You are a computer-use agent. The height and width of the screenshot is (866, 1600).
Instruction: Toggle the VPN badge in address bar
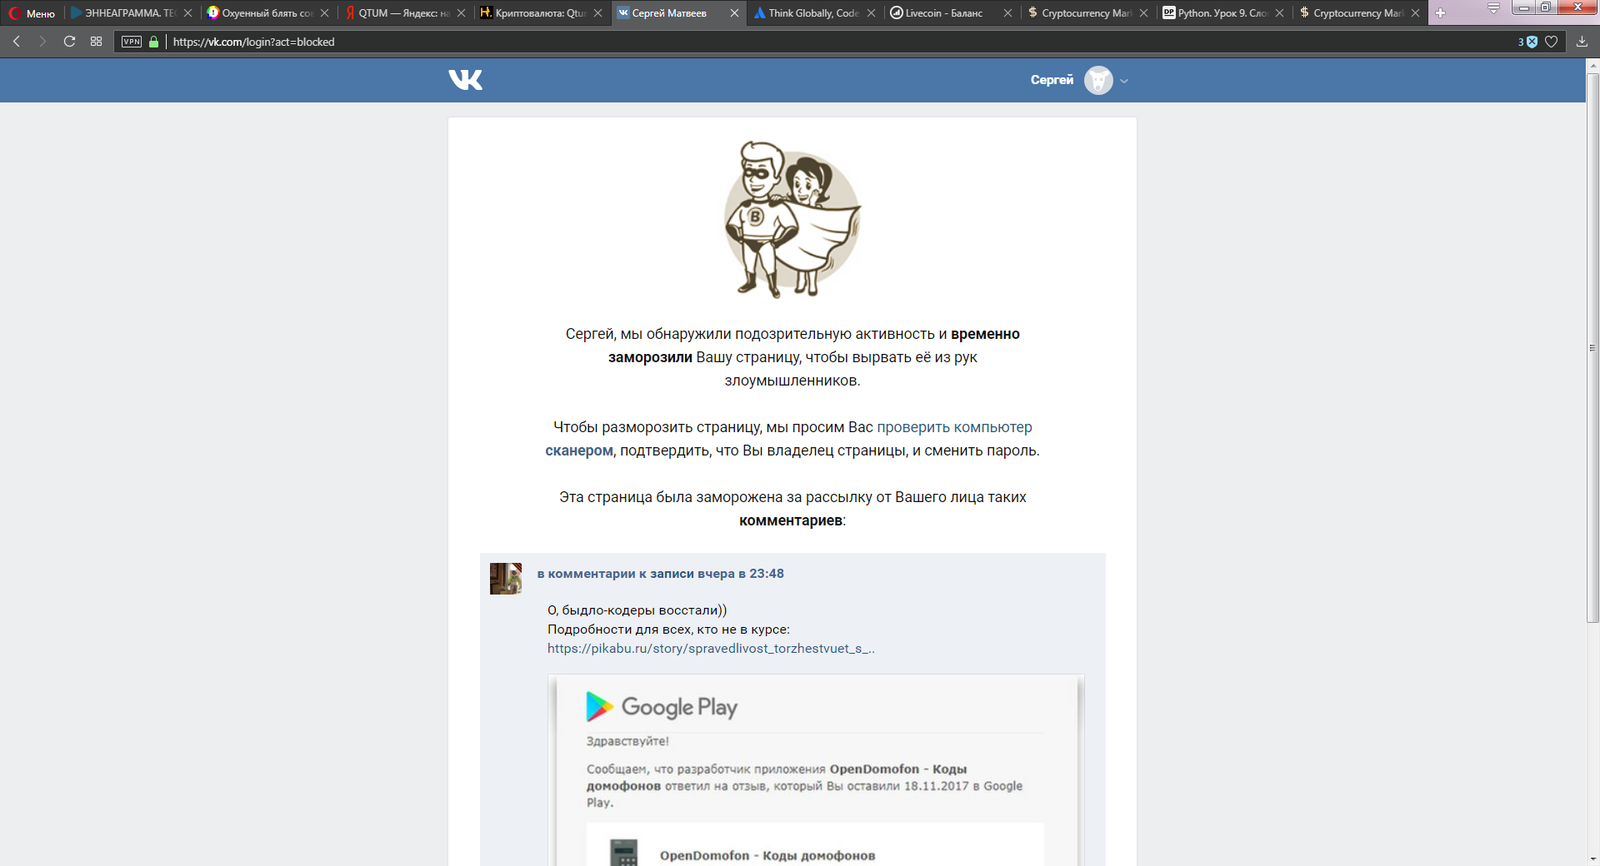click(132, 41)
